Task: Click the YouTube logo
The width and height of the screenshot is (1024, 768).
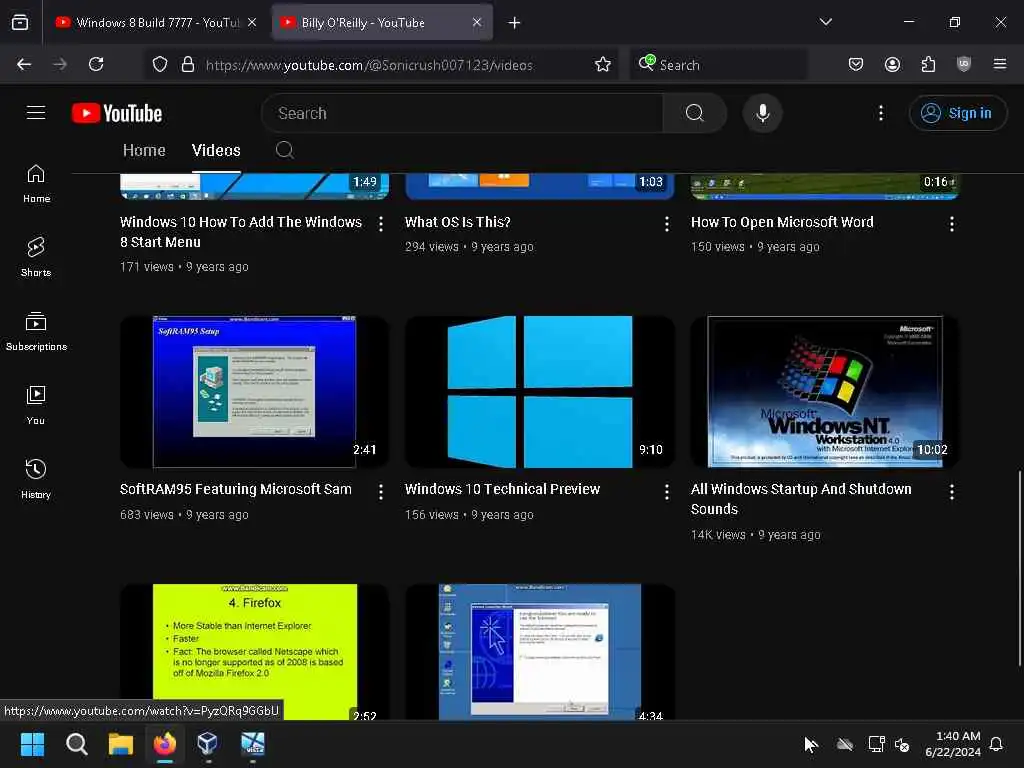Action: [117, 113]
